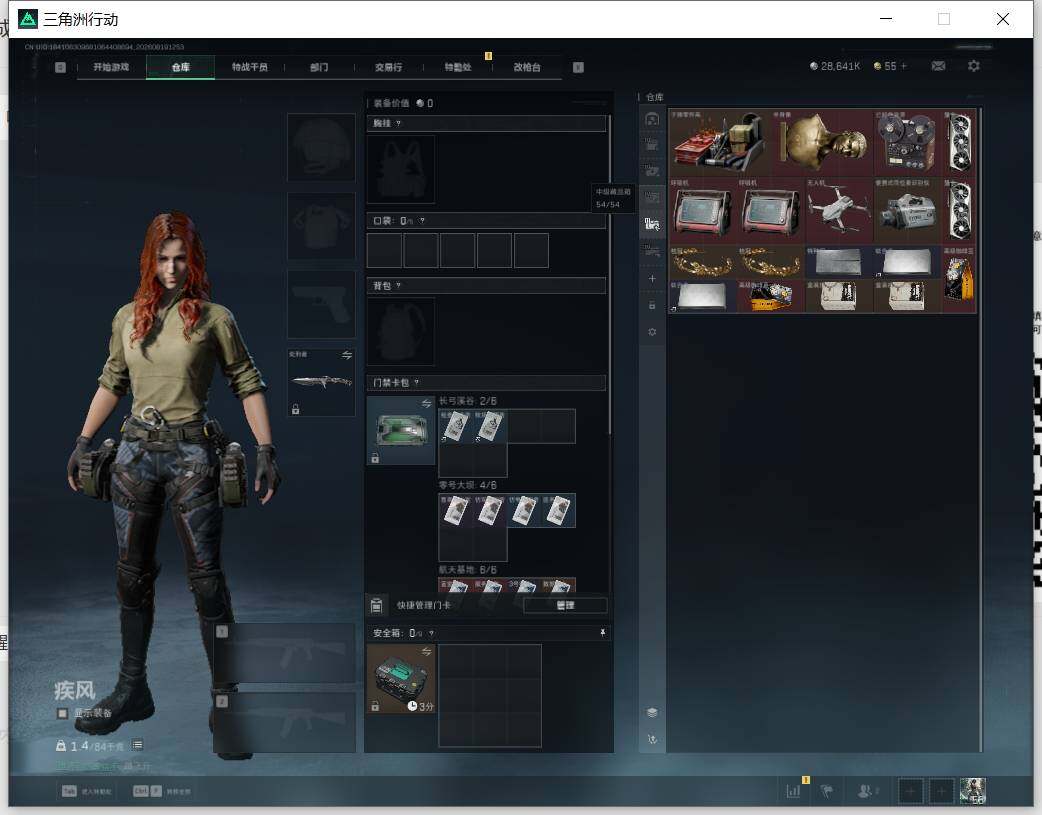
Task: Select empty primary weapon slot 1
Action: (286, 653)
